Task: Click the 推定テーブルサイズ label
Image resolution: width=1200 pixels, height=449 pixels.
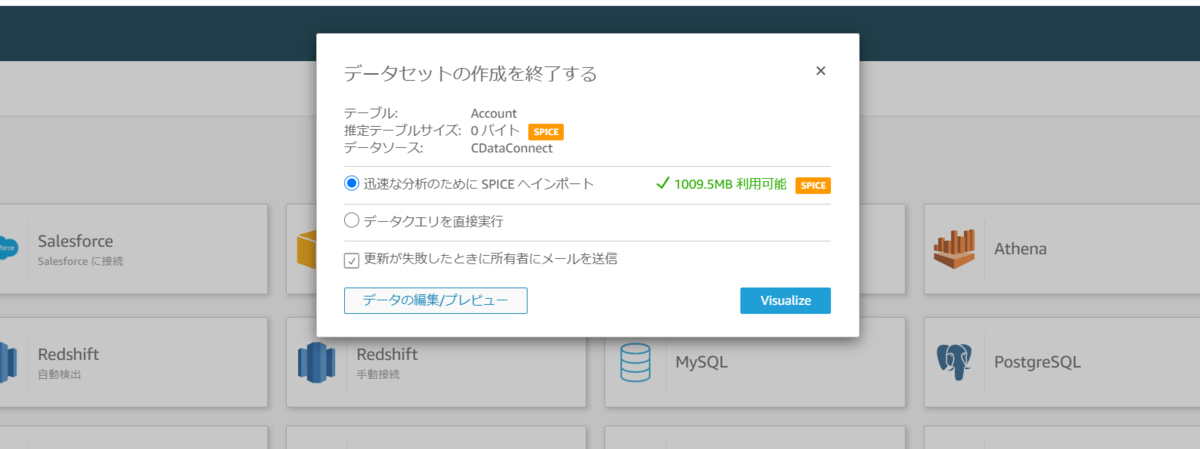Action: click(x=402, y=131)
